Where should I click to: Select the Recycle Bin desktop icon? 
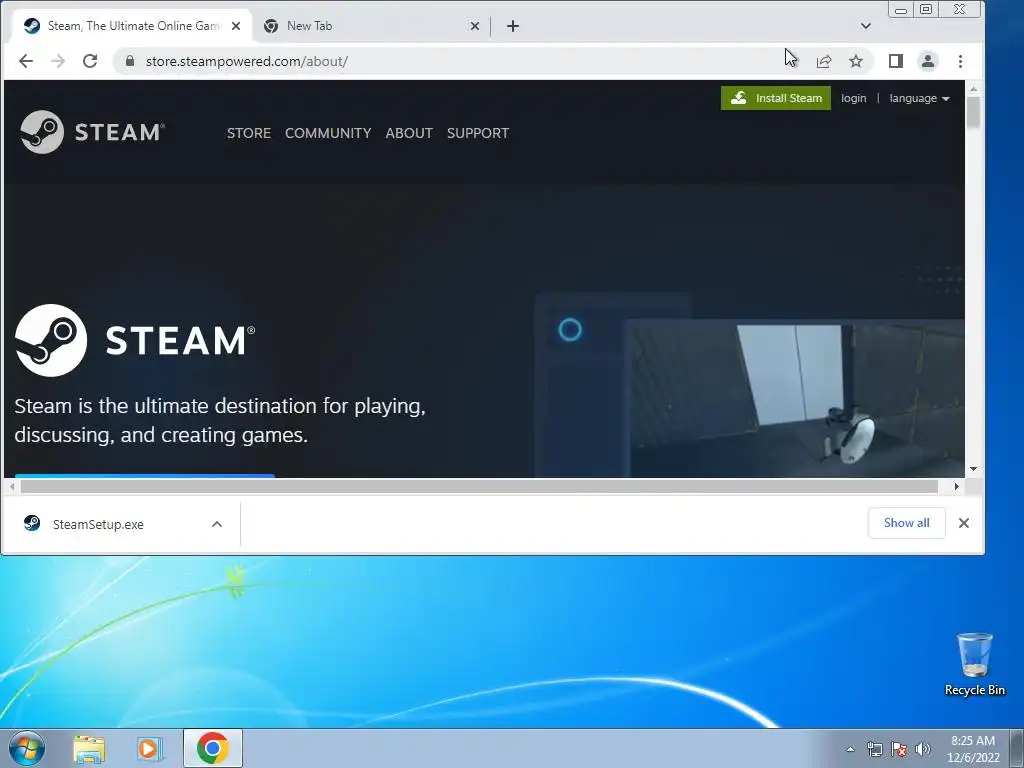[974, 665]
